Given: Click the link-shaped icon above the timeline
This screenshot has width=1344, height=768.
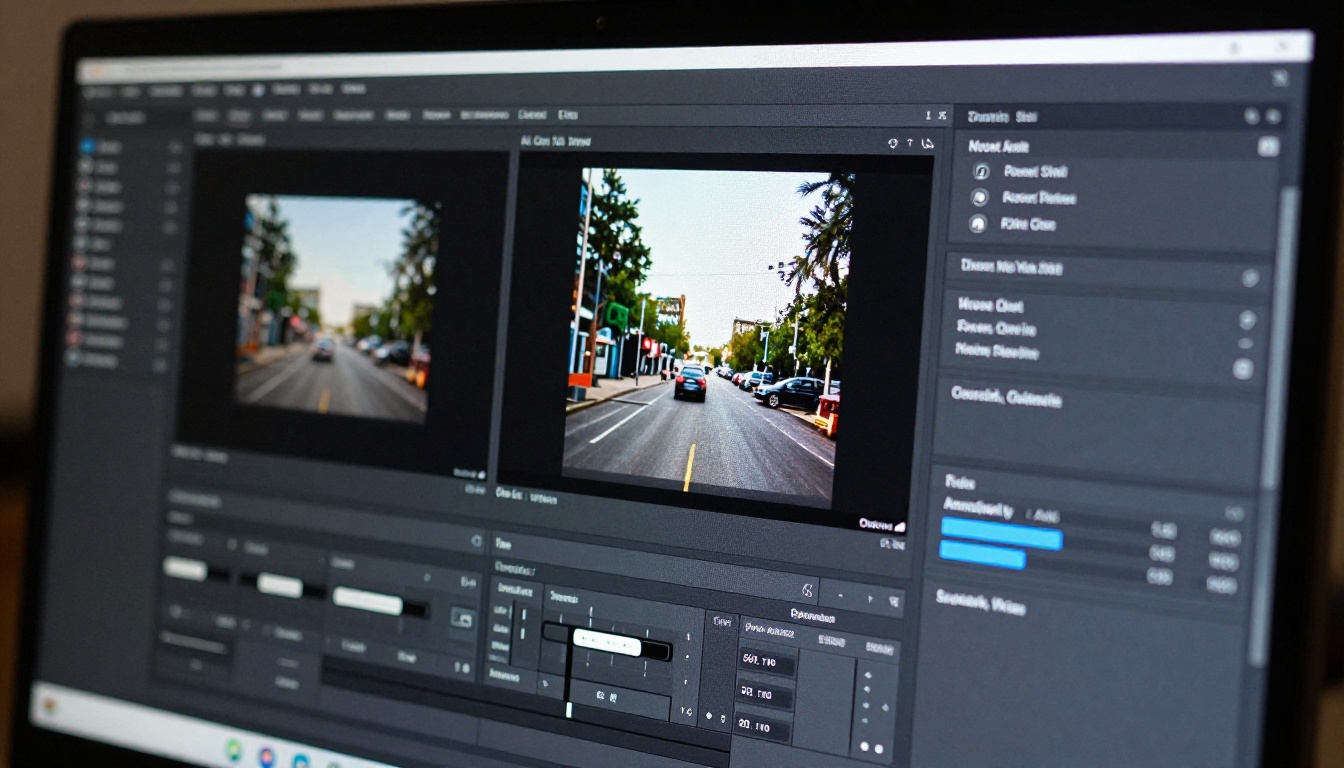Looking at the screenshot, I should click(x=807, y=591).
